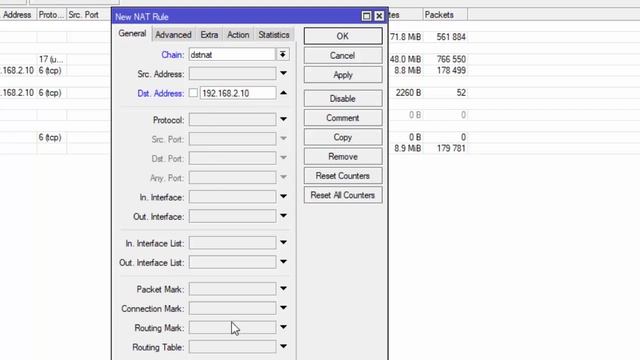Image resolution: width=640 pixels, height=360 pixels.
Task: Select the General tab
Action: click(132, 33)
